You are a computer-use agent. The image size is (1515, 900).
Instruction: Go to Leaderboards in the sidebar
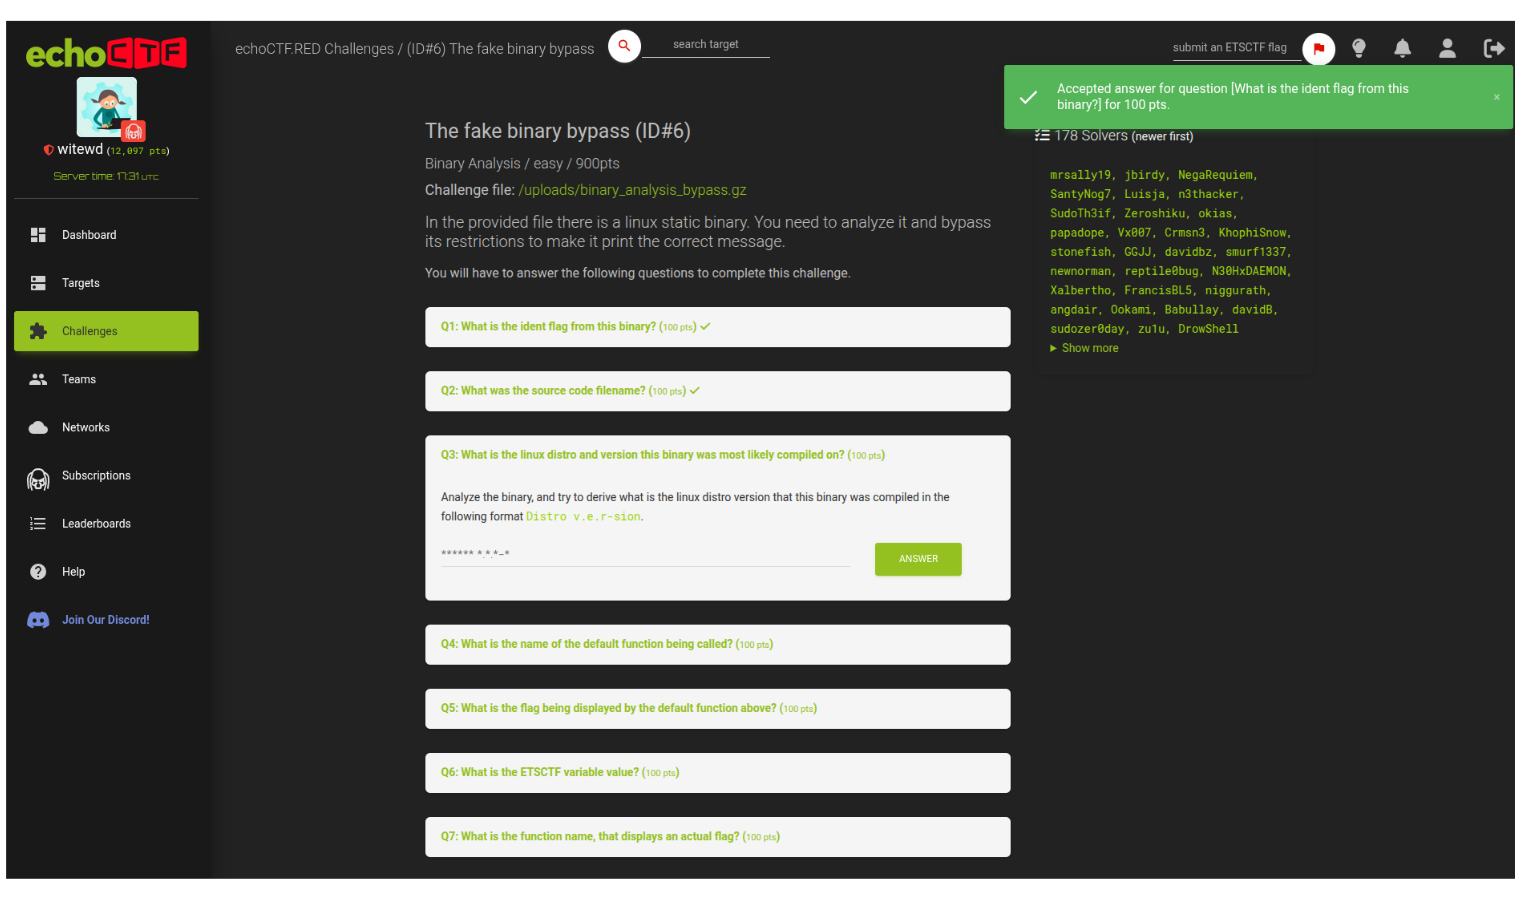[x=96, y=524]
